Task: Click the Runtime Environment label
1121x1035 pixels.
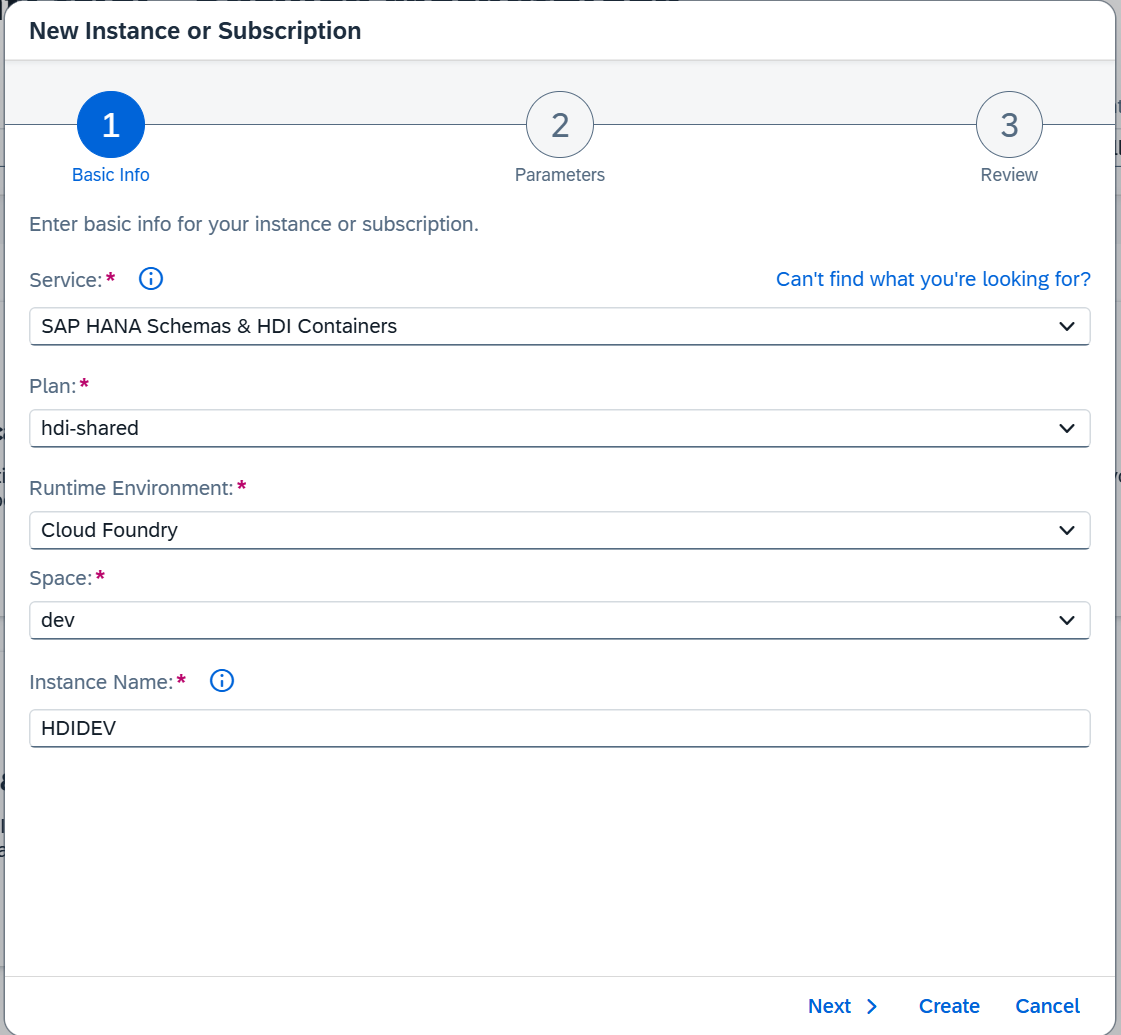Action: [x=132, y=488]
